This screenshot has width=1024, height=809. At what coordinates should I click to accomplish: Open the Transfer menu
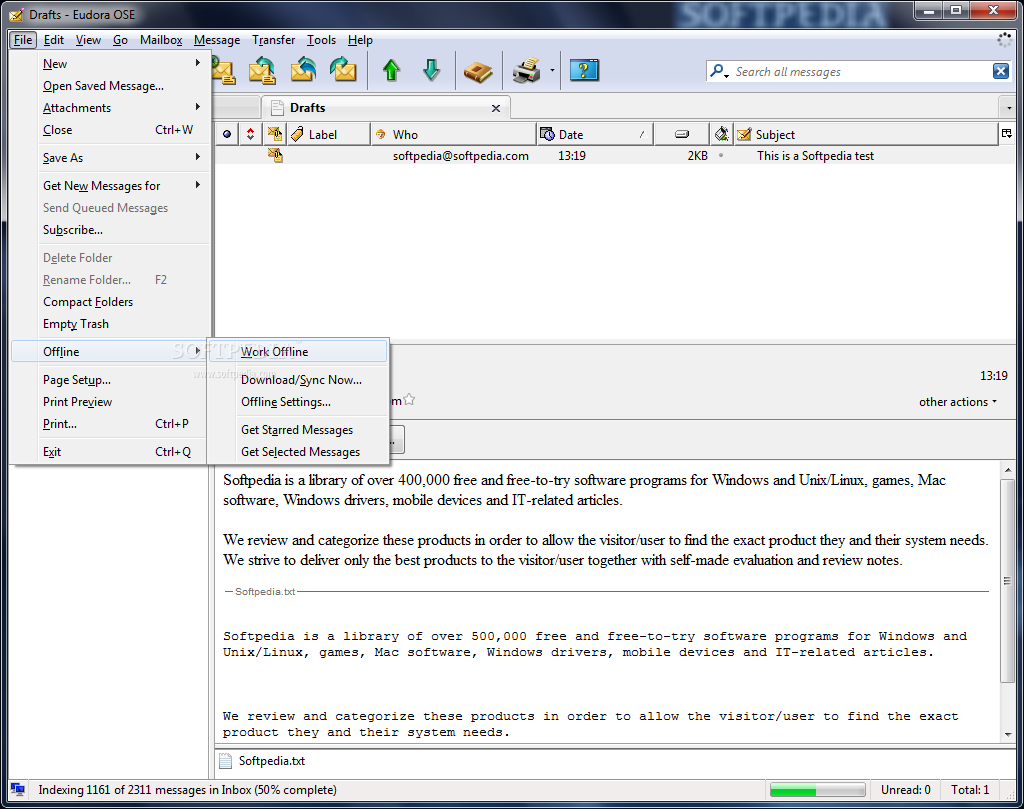click(274, 40)
